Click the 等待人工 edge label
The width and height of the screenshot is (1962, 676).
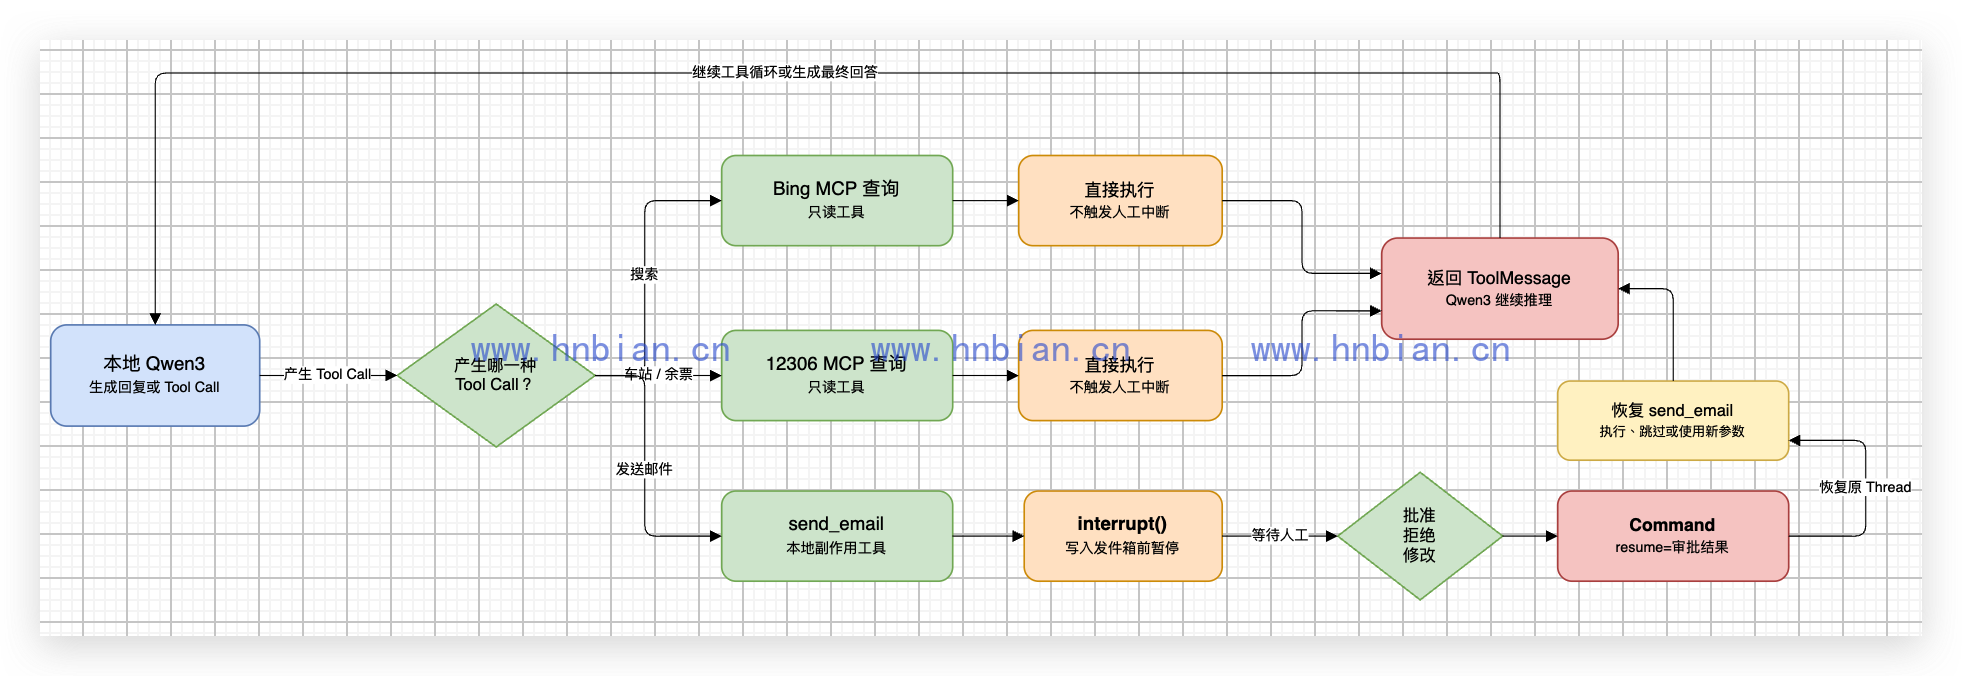pos(1280,535)
